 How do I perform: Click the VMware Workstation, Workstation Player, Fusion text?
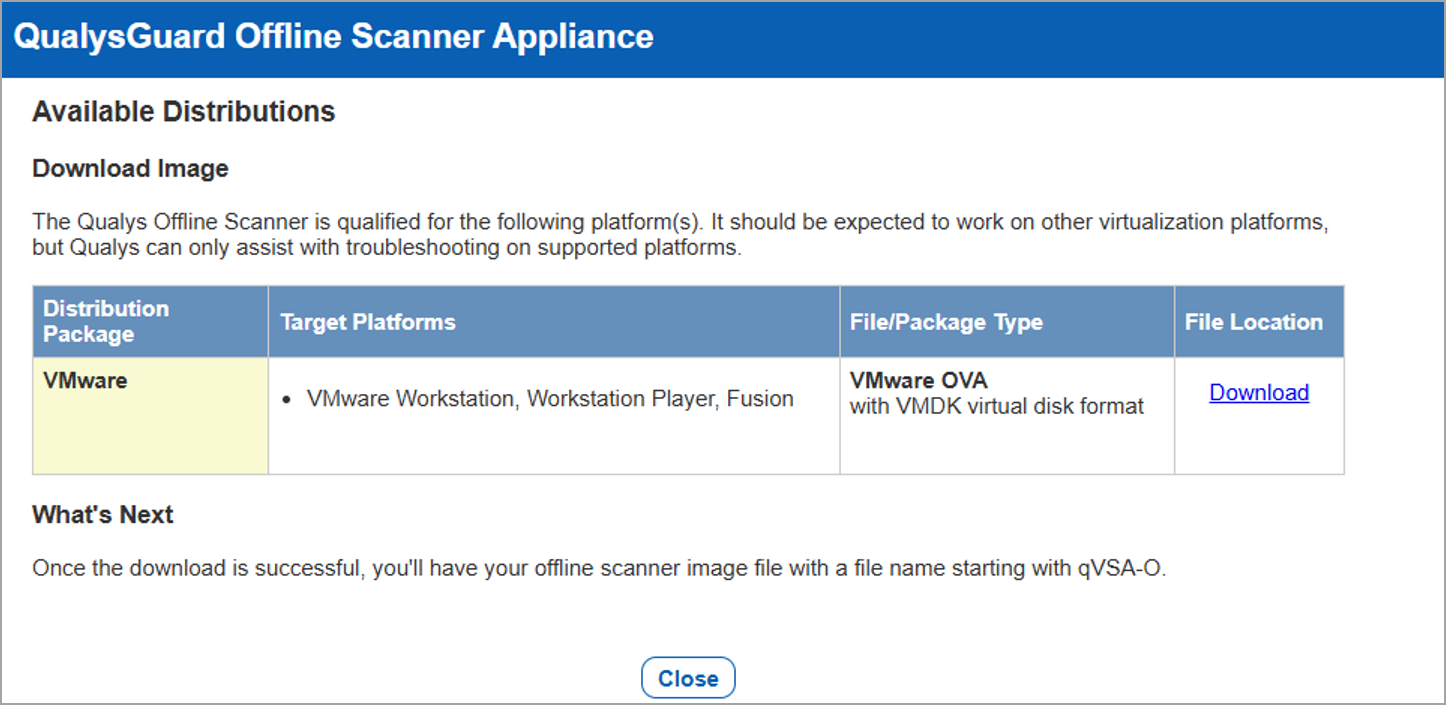point(549,399)
